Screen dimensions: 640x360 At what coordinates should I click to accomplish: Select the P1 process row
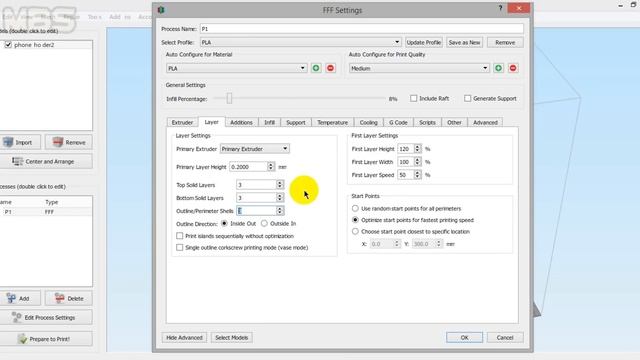[x=46, y=212]
